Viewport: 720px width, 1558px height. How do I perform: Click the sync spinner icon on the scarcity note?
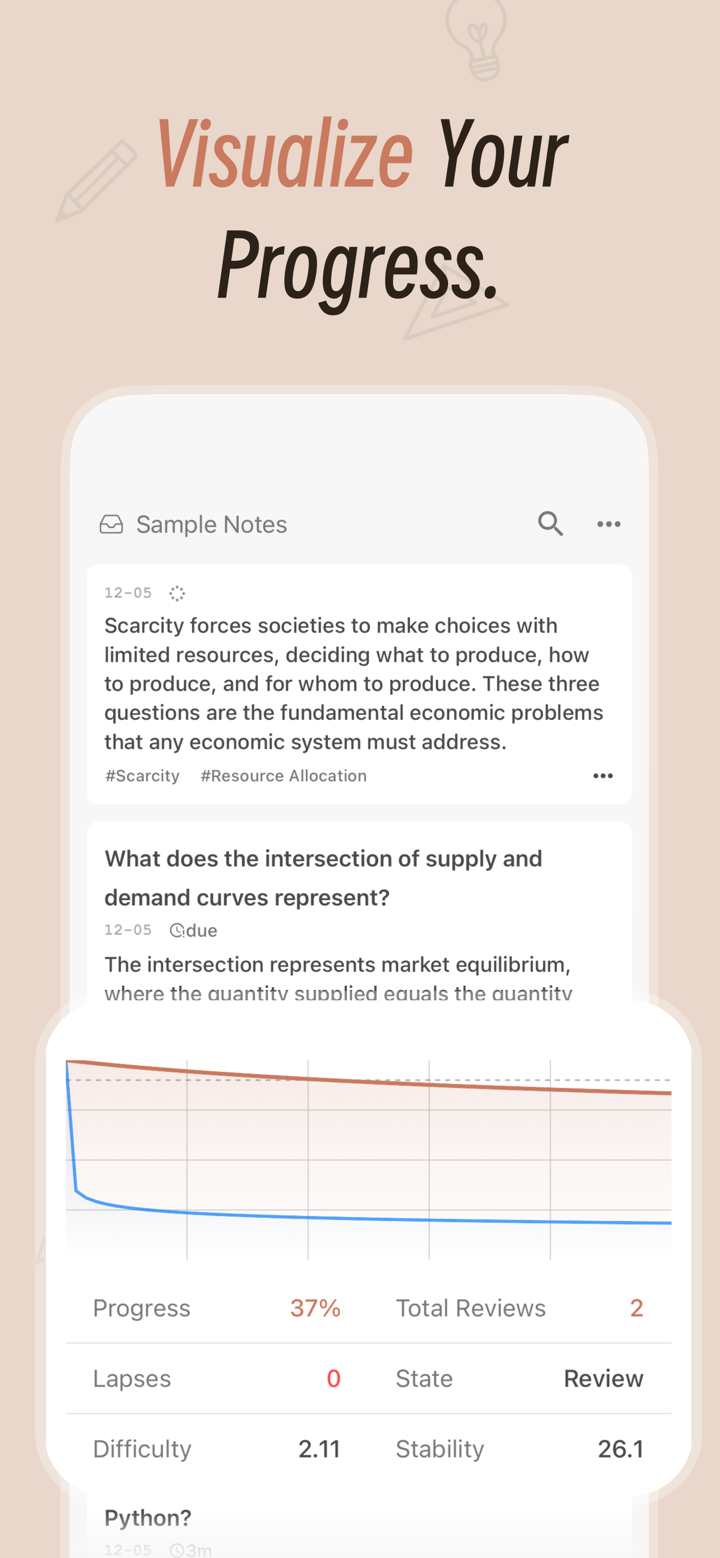176,593
